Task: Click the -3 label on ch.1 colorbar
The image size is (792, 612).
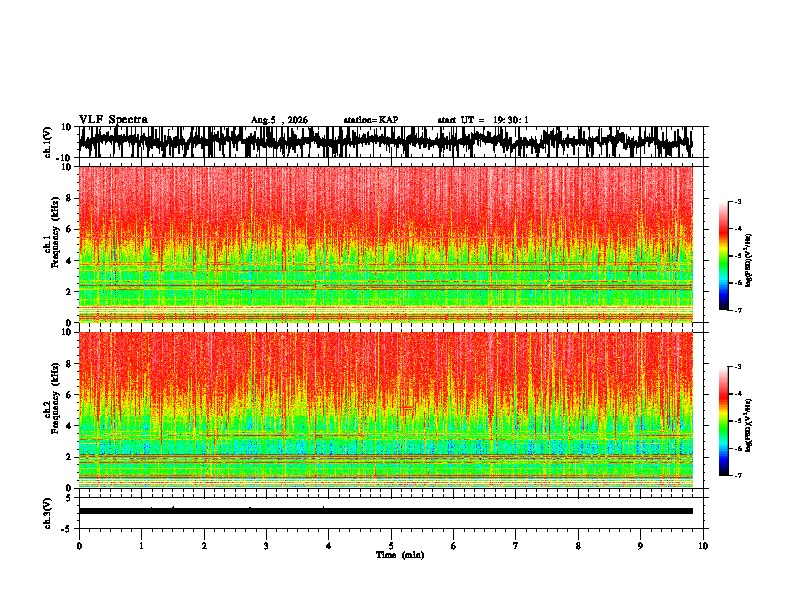Action: pyautogui.click(x=738, y=202)
